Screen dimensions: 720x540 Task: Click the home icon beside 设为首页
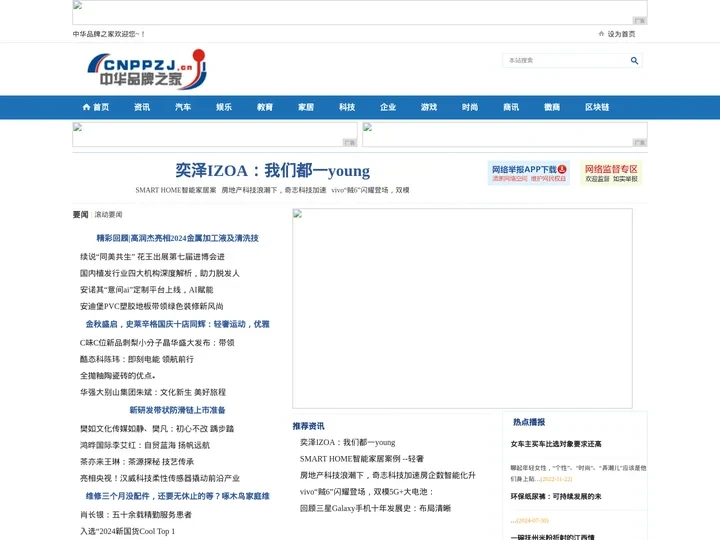point(601,34)
